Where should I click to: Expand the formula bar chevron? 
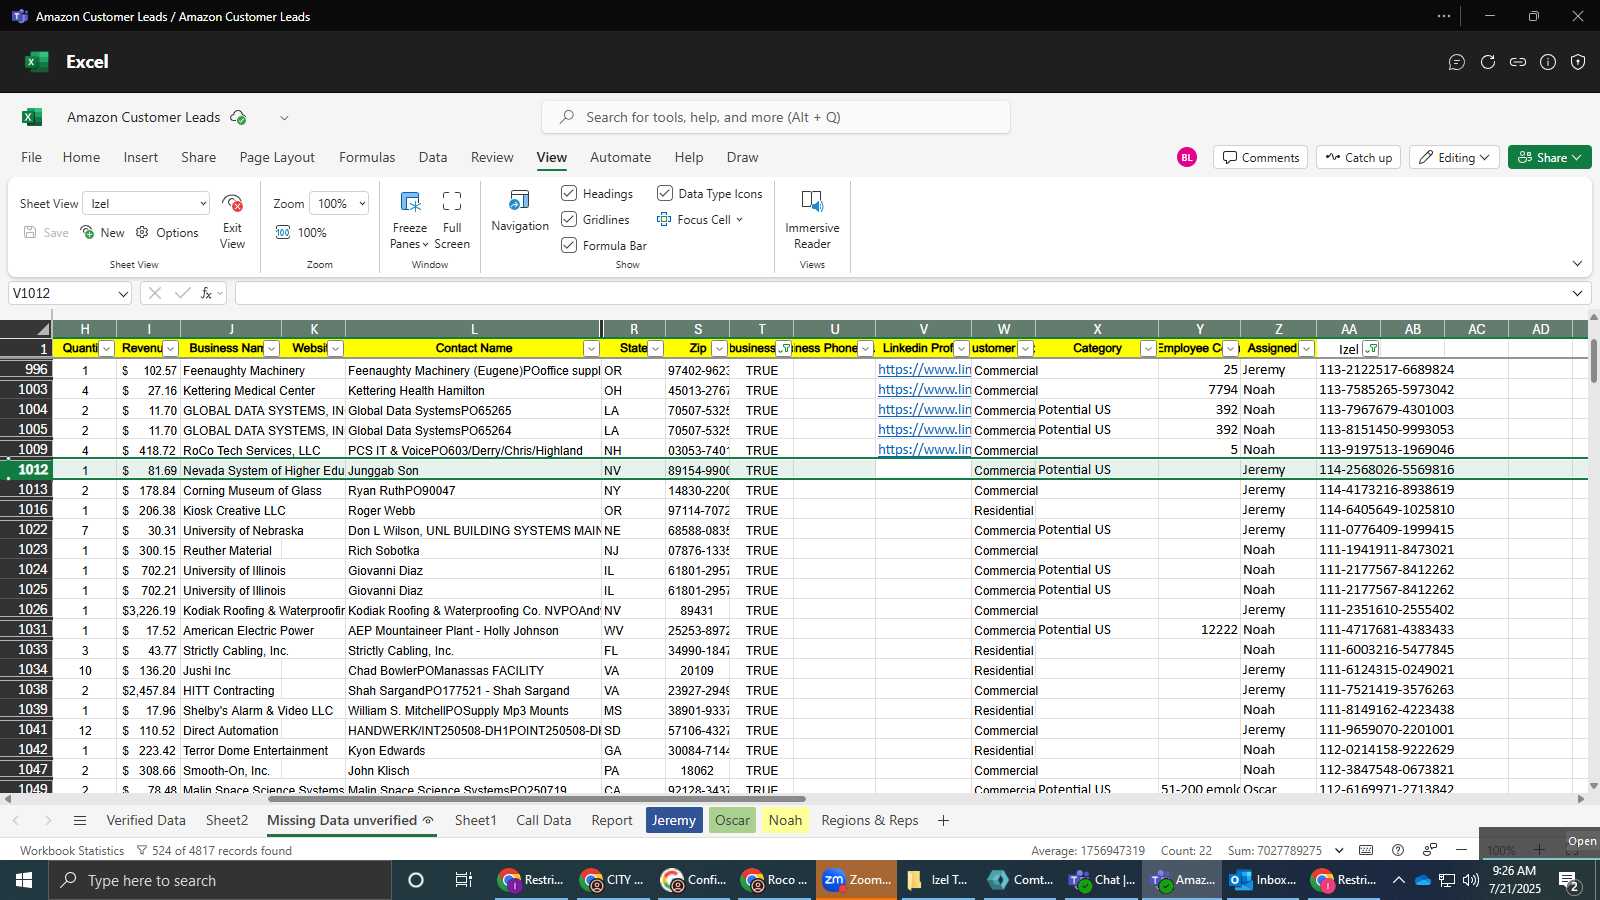point(1577,293)
